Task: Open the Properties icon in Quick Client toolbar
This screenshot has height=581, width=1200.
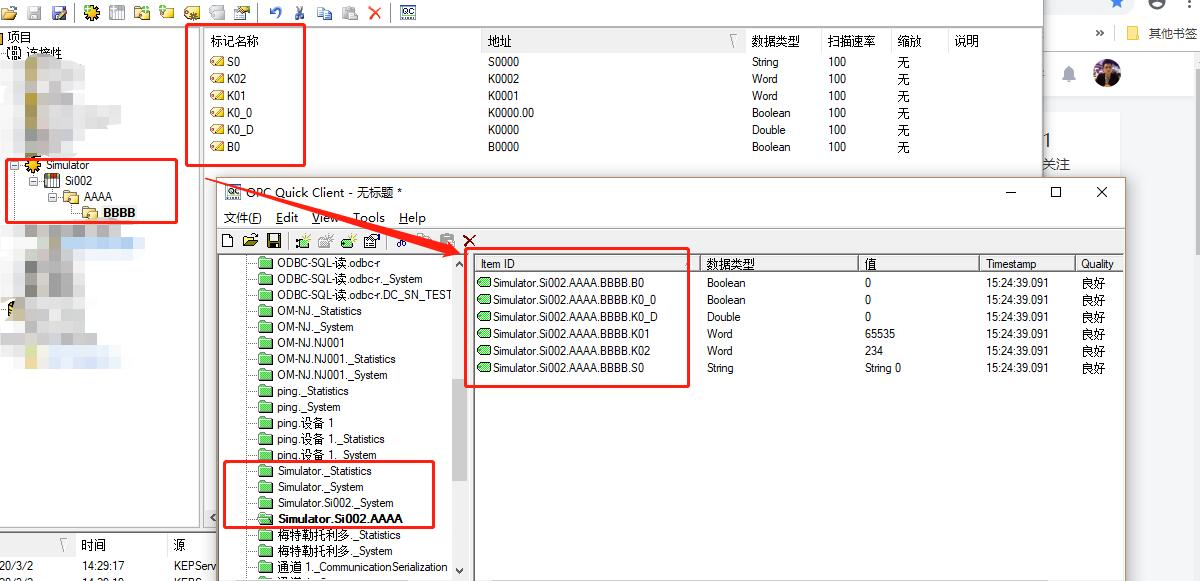Action: click(371, 240)
